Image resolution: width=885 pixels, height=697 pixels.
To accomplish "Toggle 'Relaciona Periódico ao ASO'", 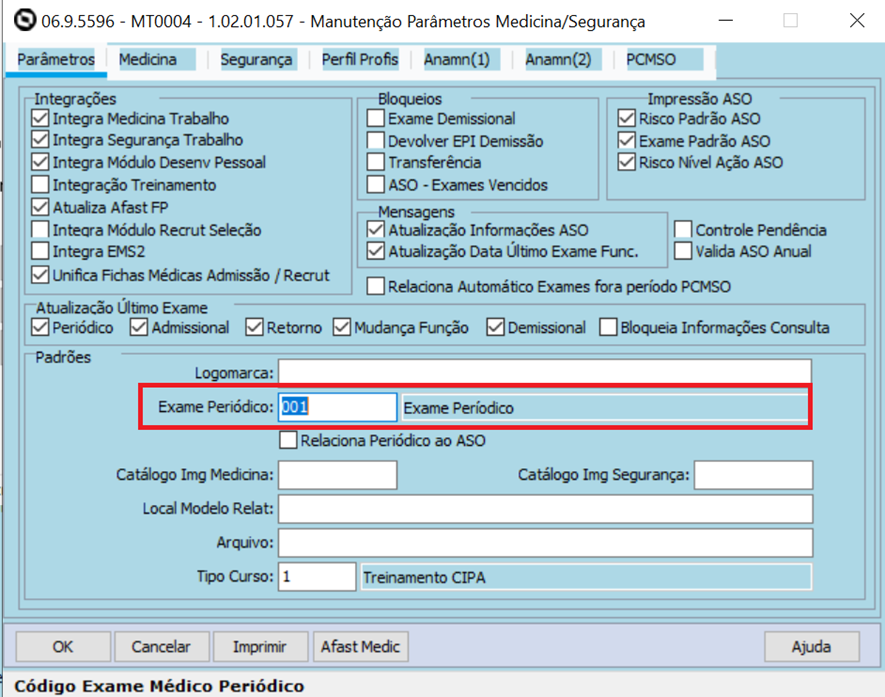I will coord(288,440).
